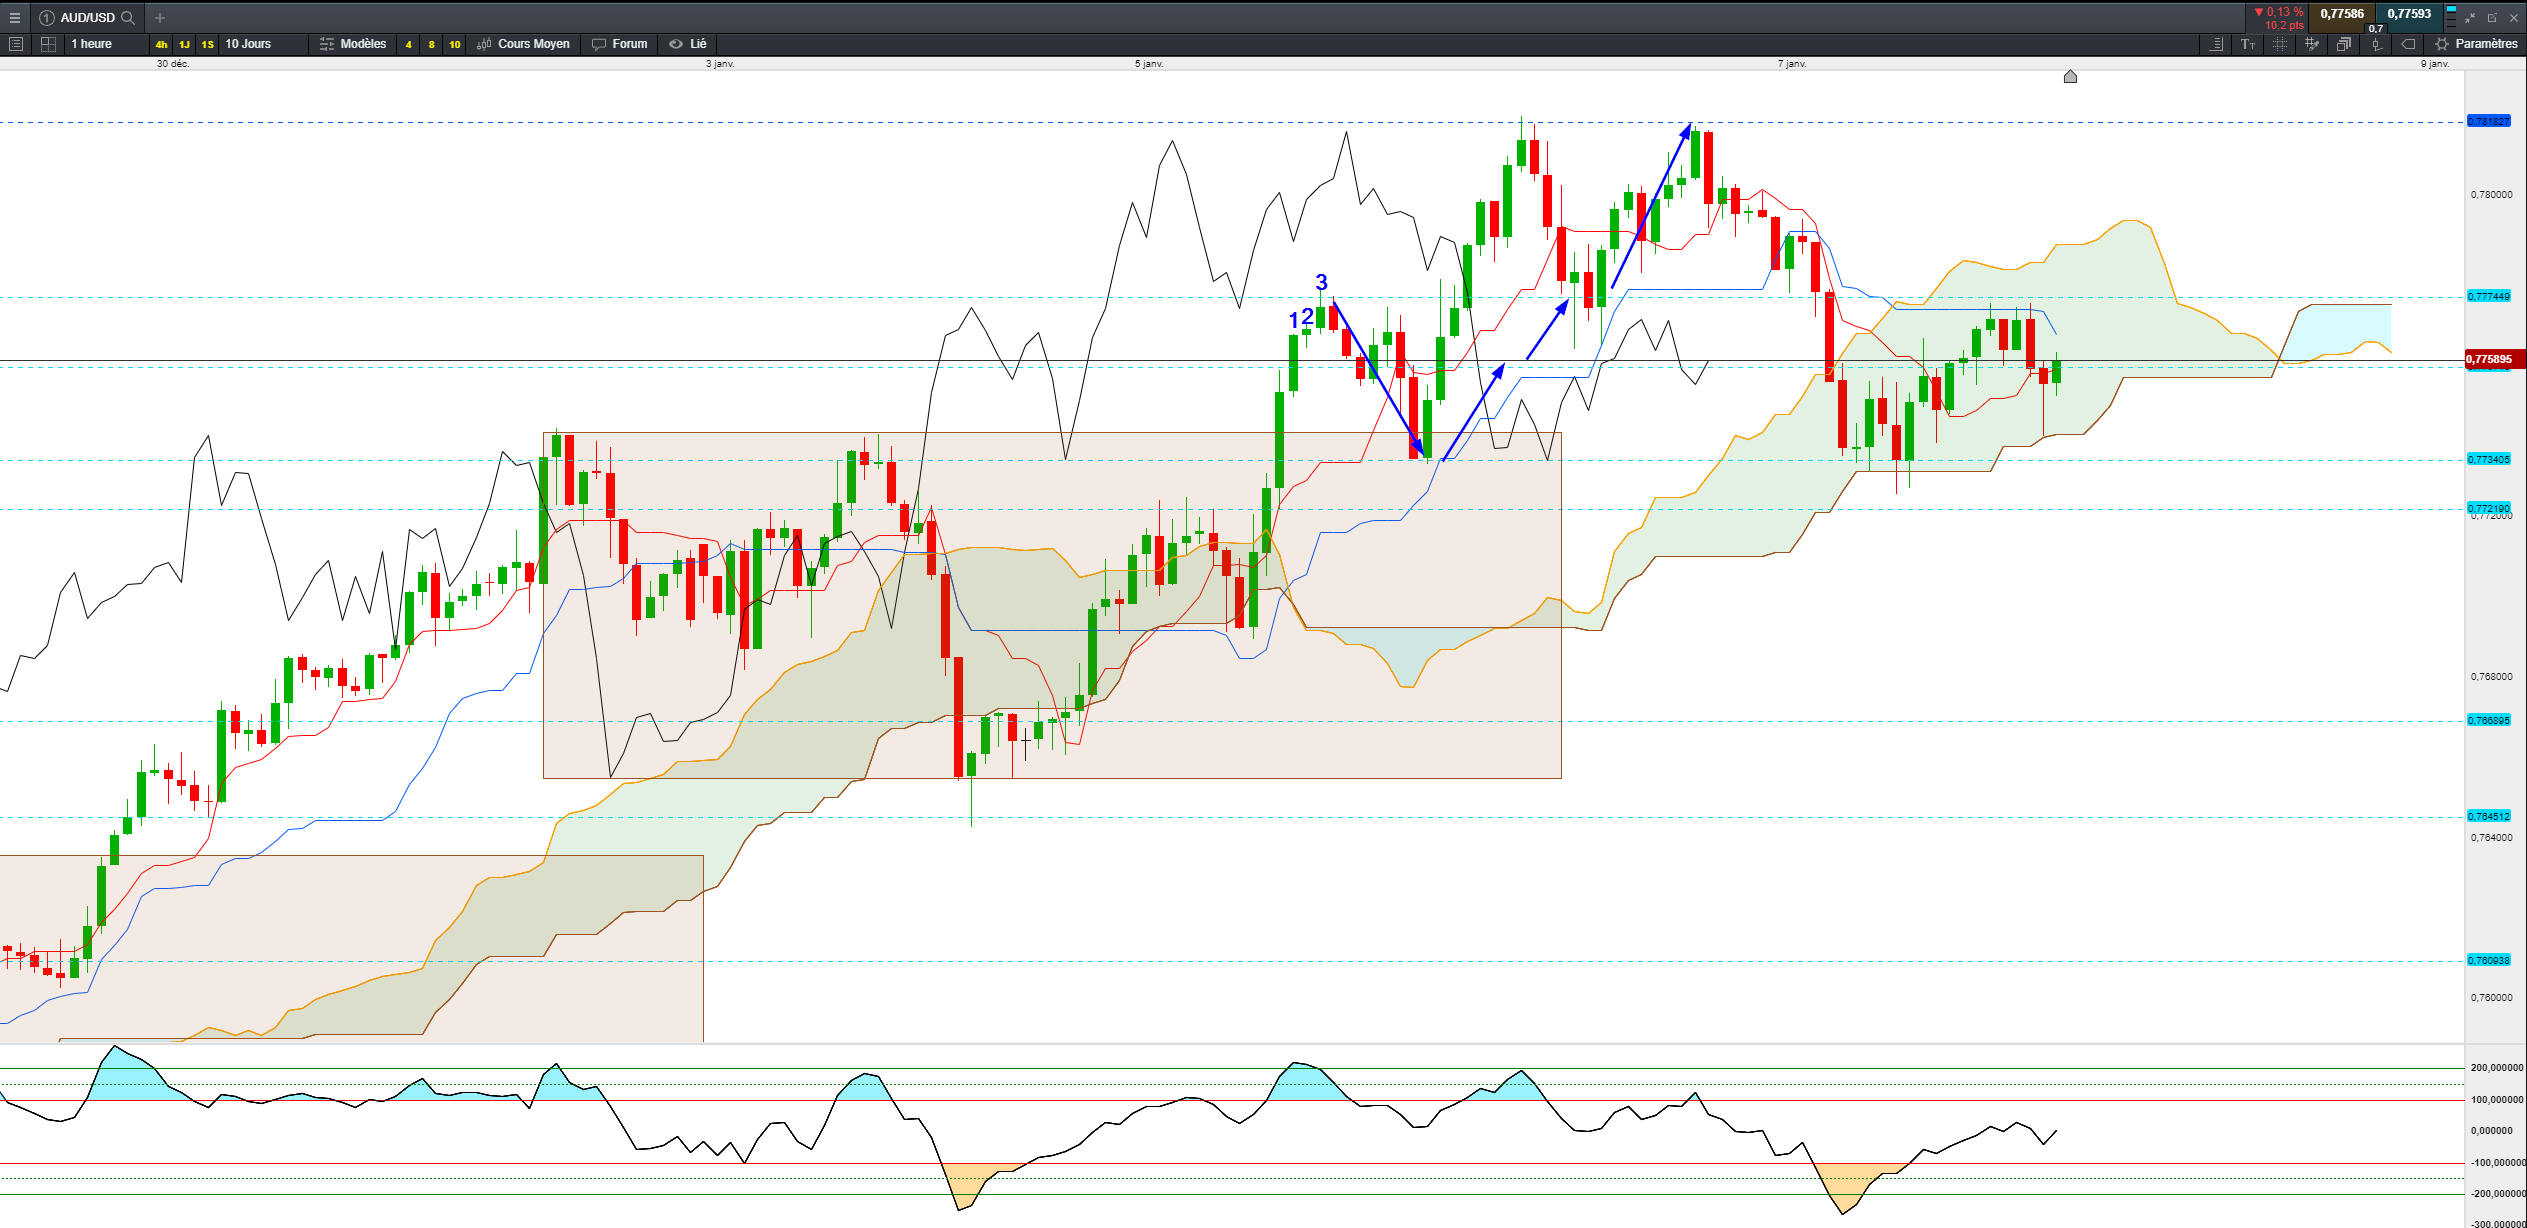Apply template shortcut 4

point(408,44)
